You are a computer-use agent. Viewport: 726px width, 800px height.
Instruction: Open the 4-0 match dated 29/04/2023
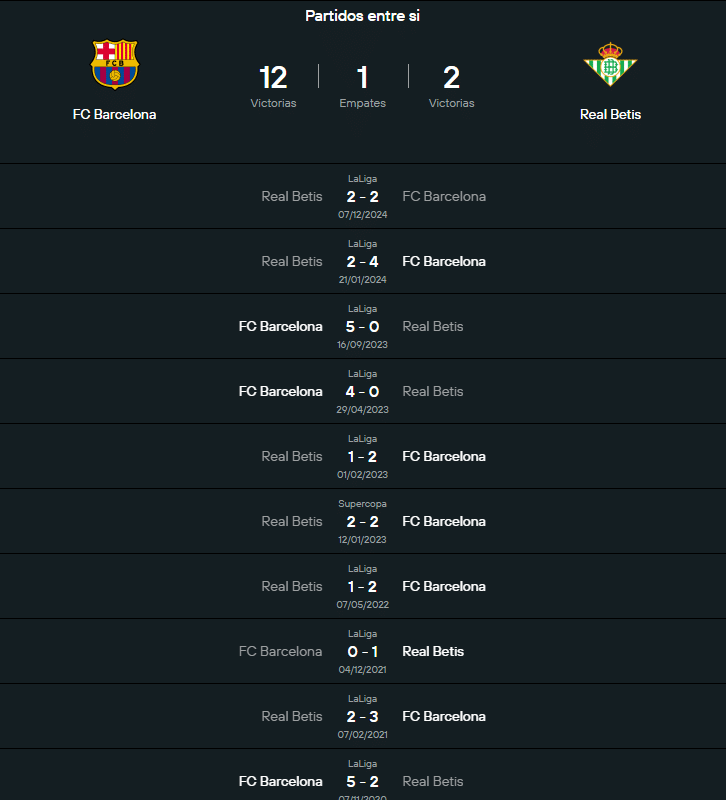click(x=362, y=391)
